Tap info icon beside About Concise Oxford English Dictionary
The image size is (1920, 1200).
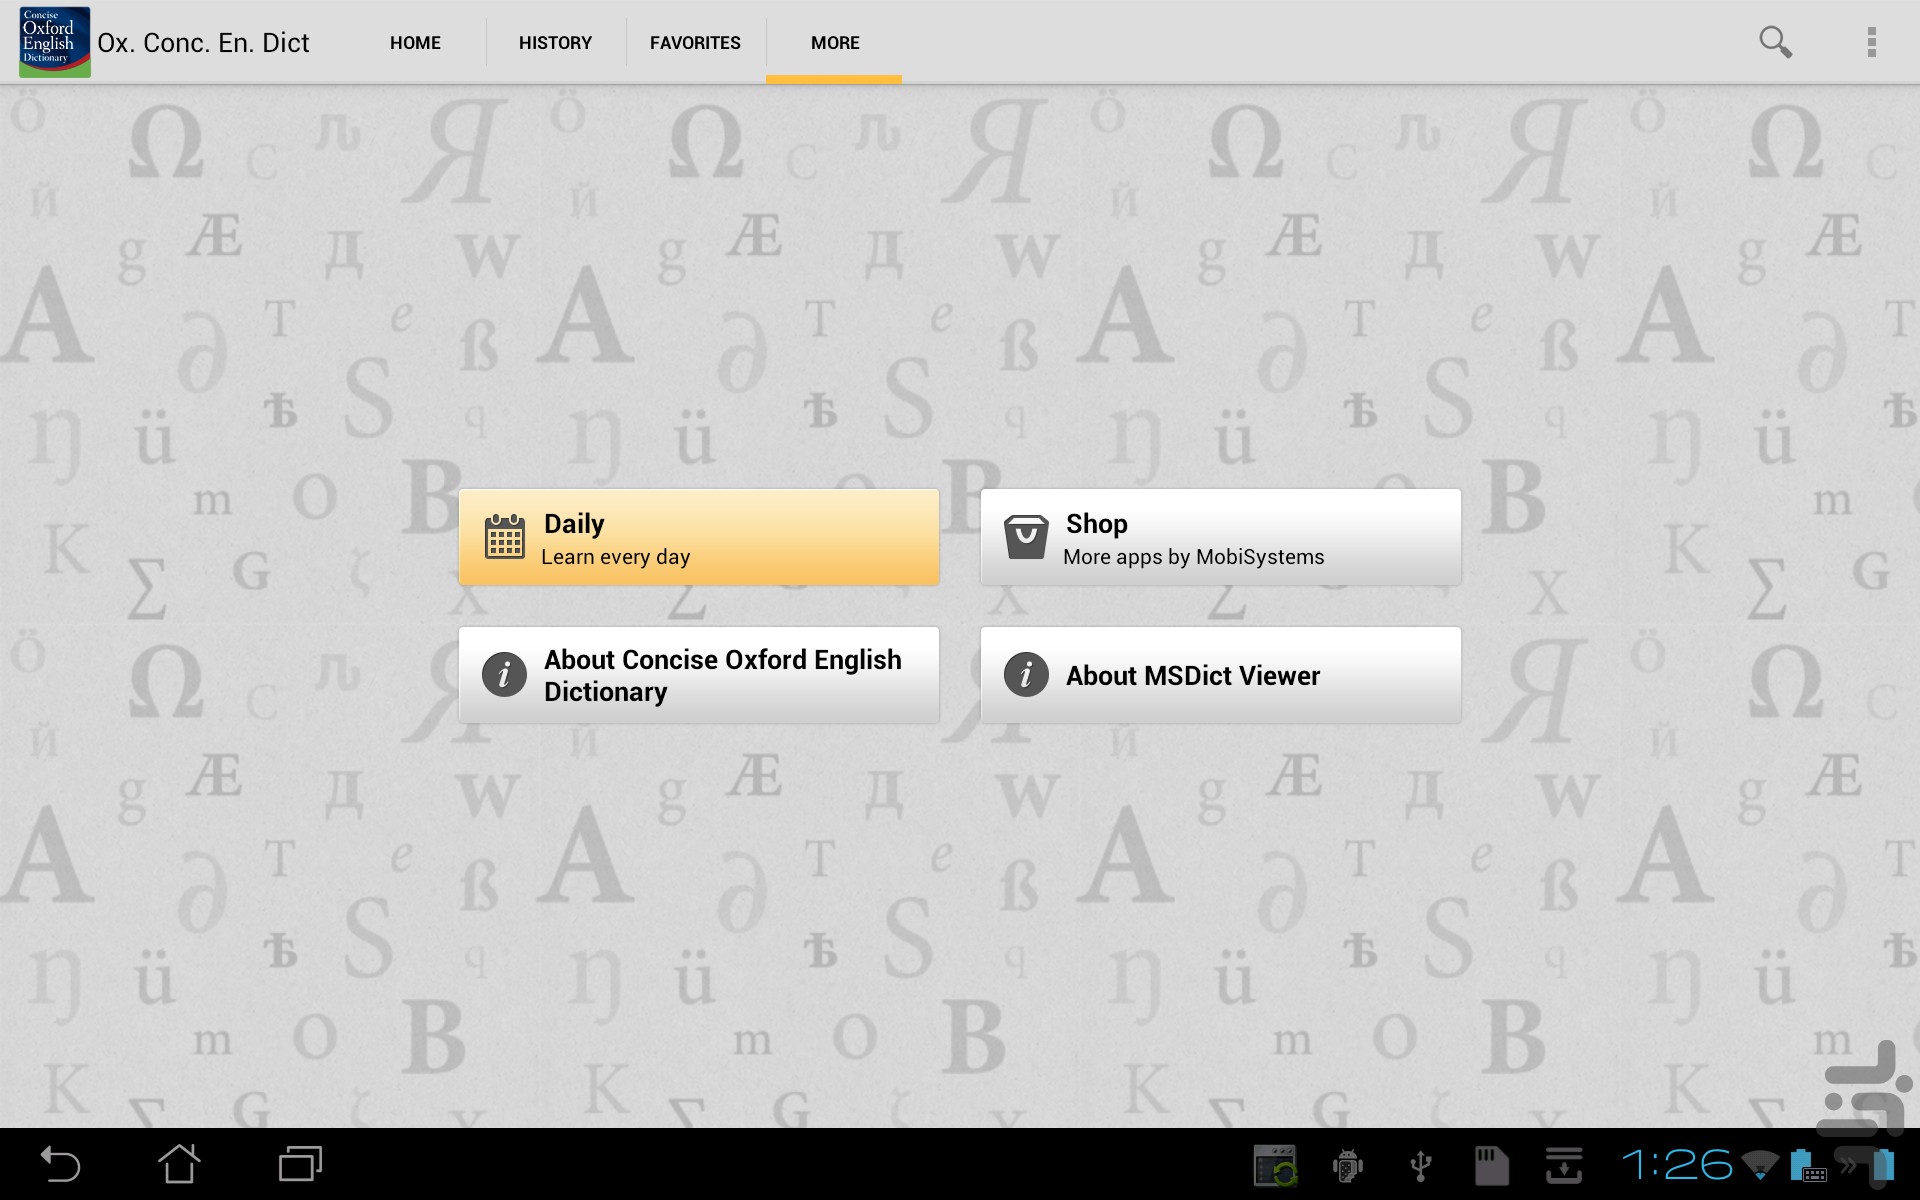click(x=504, y=675)
